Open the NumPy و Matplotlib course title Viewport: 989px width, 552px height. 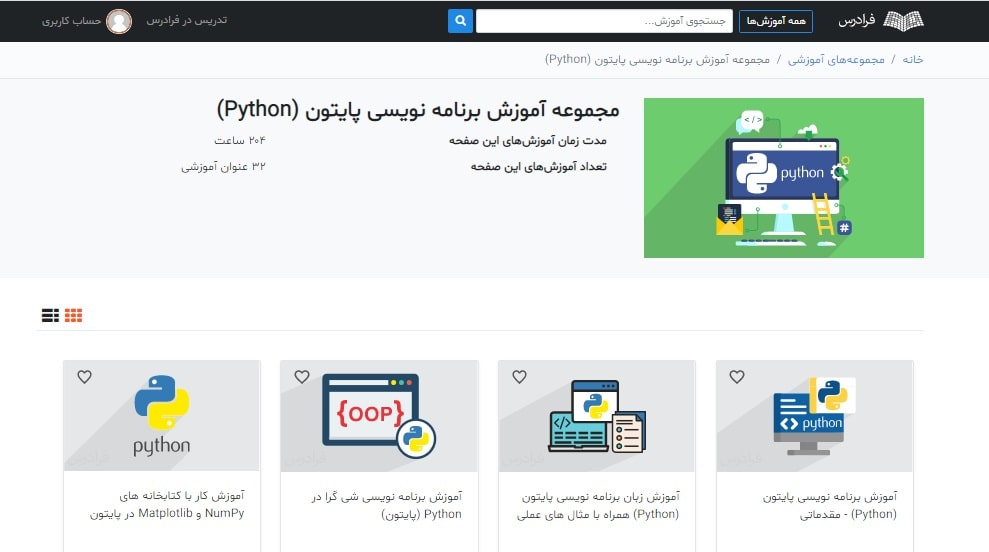click(x=167, y=505)
